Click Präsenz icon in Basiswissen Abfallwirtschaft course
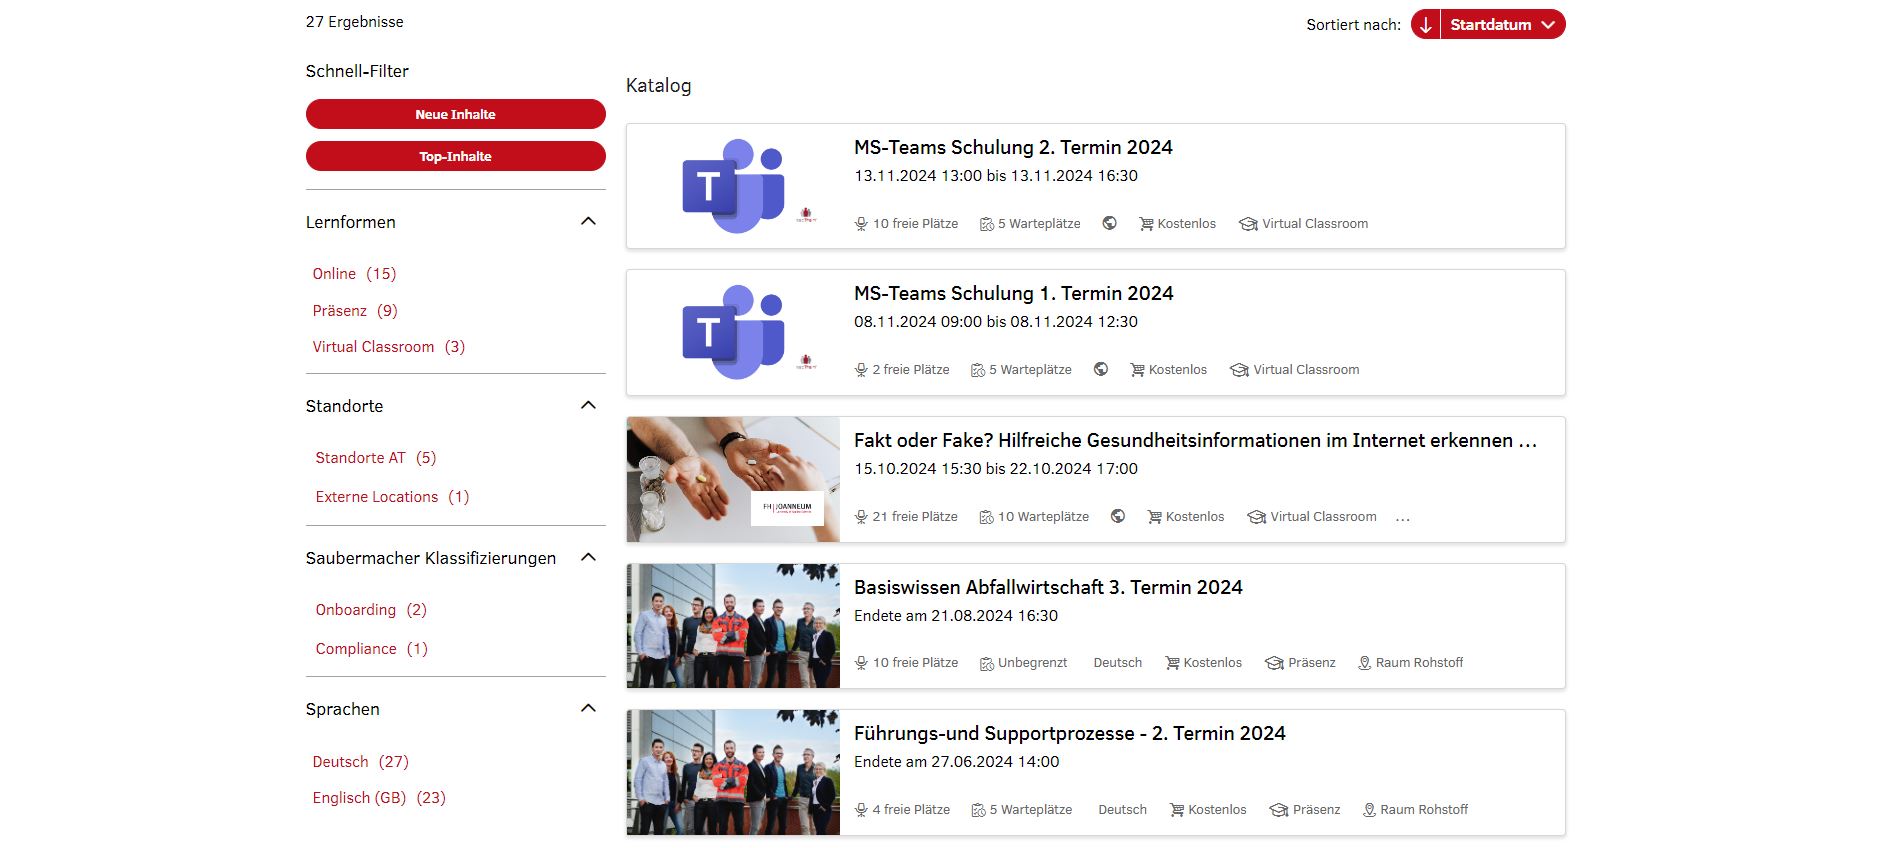 (1274, 663)
